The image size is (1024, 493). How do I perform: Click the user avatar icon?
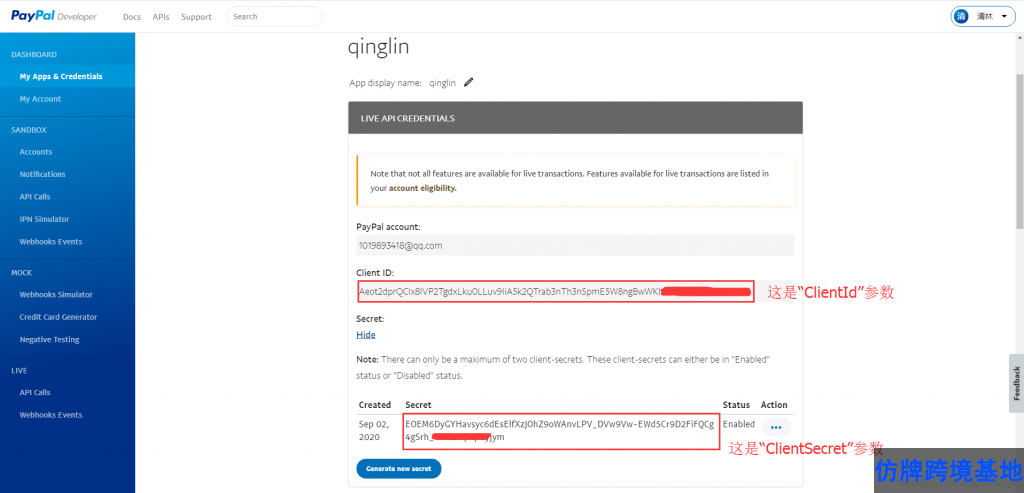[x=961, y=16]
